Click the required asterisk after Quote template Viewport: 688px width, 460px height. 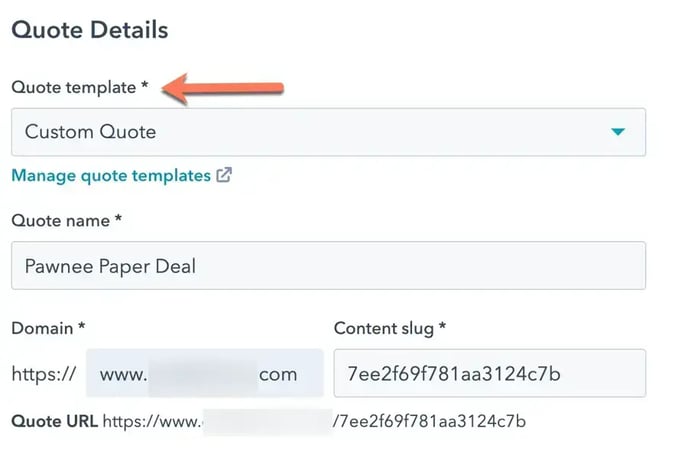[x=144, y=84]
